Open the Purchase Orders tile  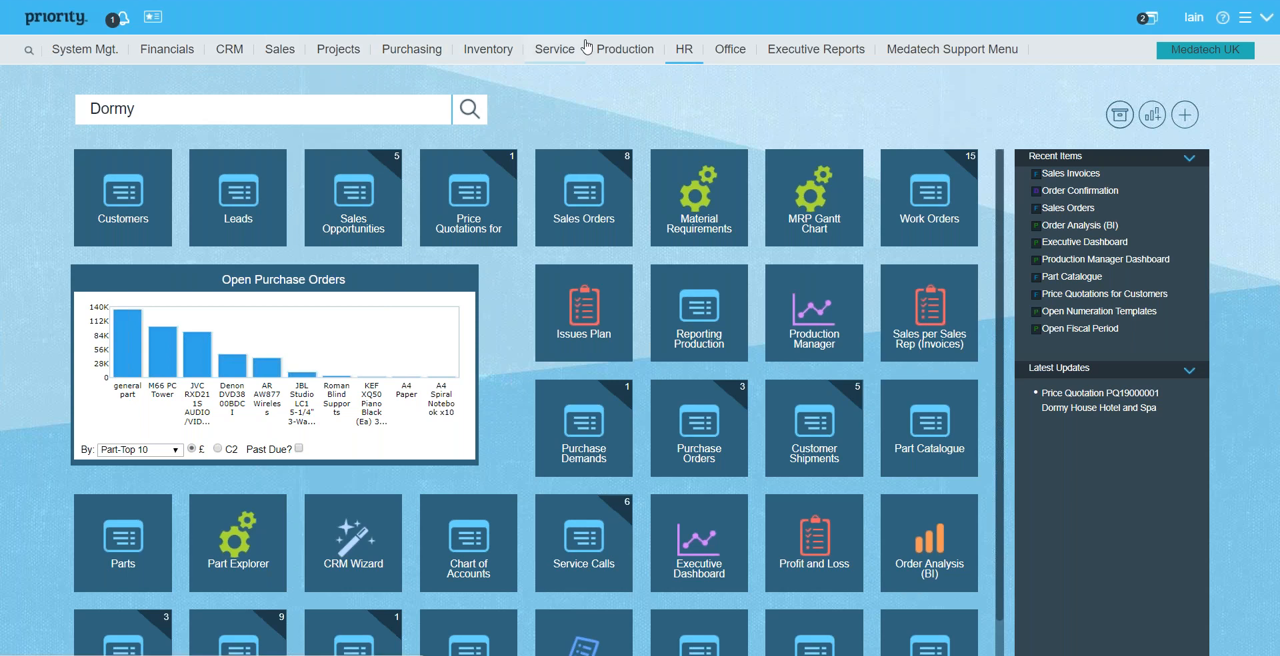point(699,428)
